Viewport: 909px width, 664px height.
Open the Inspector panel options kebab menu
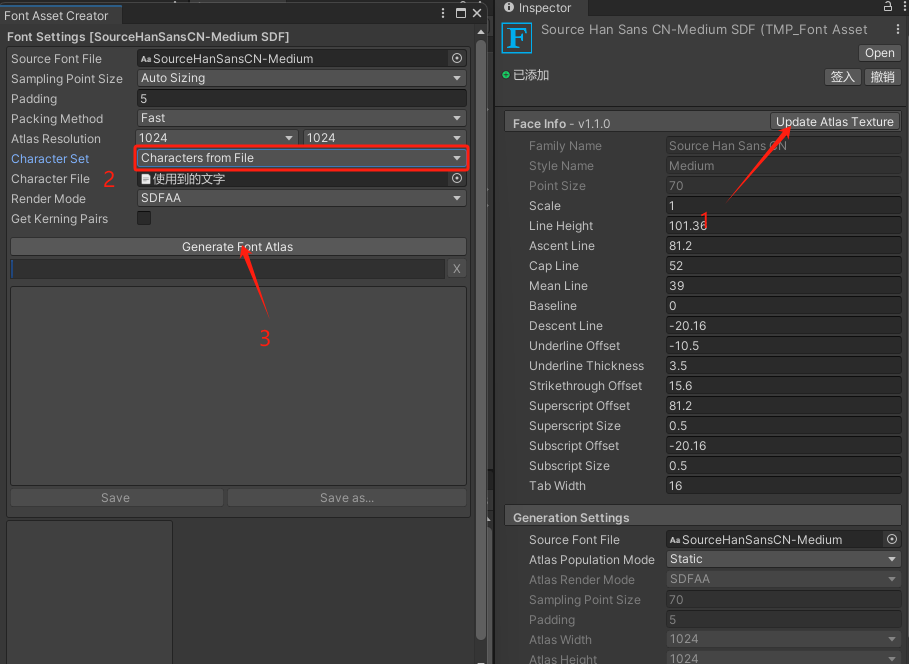[903, 8]
